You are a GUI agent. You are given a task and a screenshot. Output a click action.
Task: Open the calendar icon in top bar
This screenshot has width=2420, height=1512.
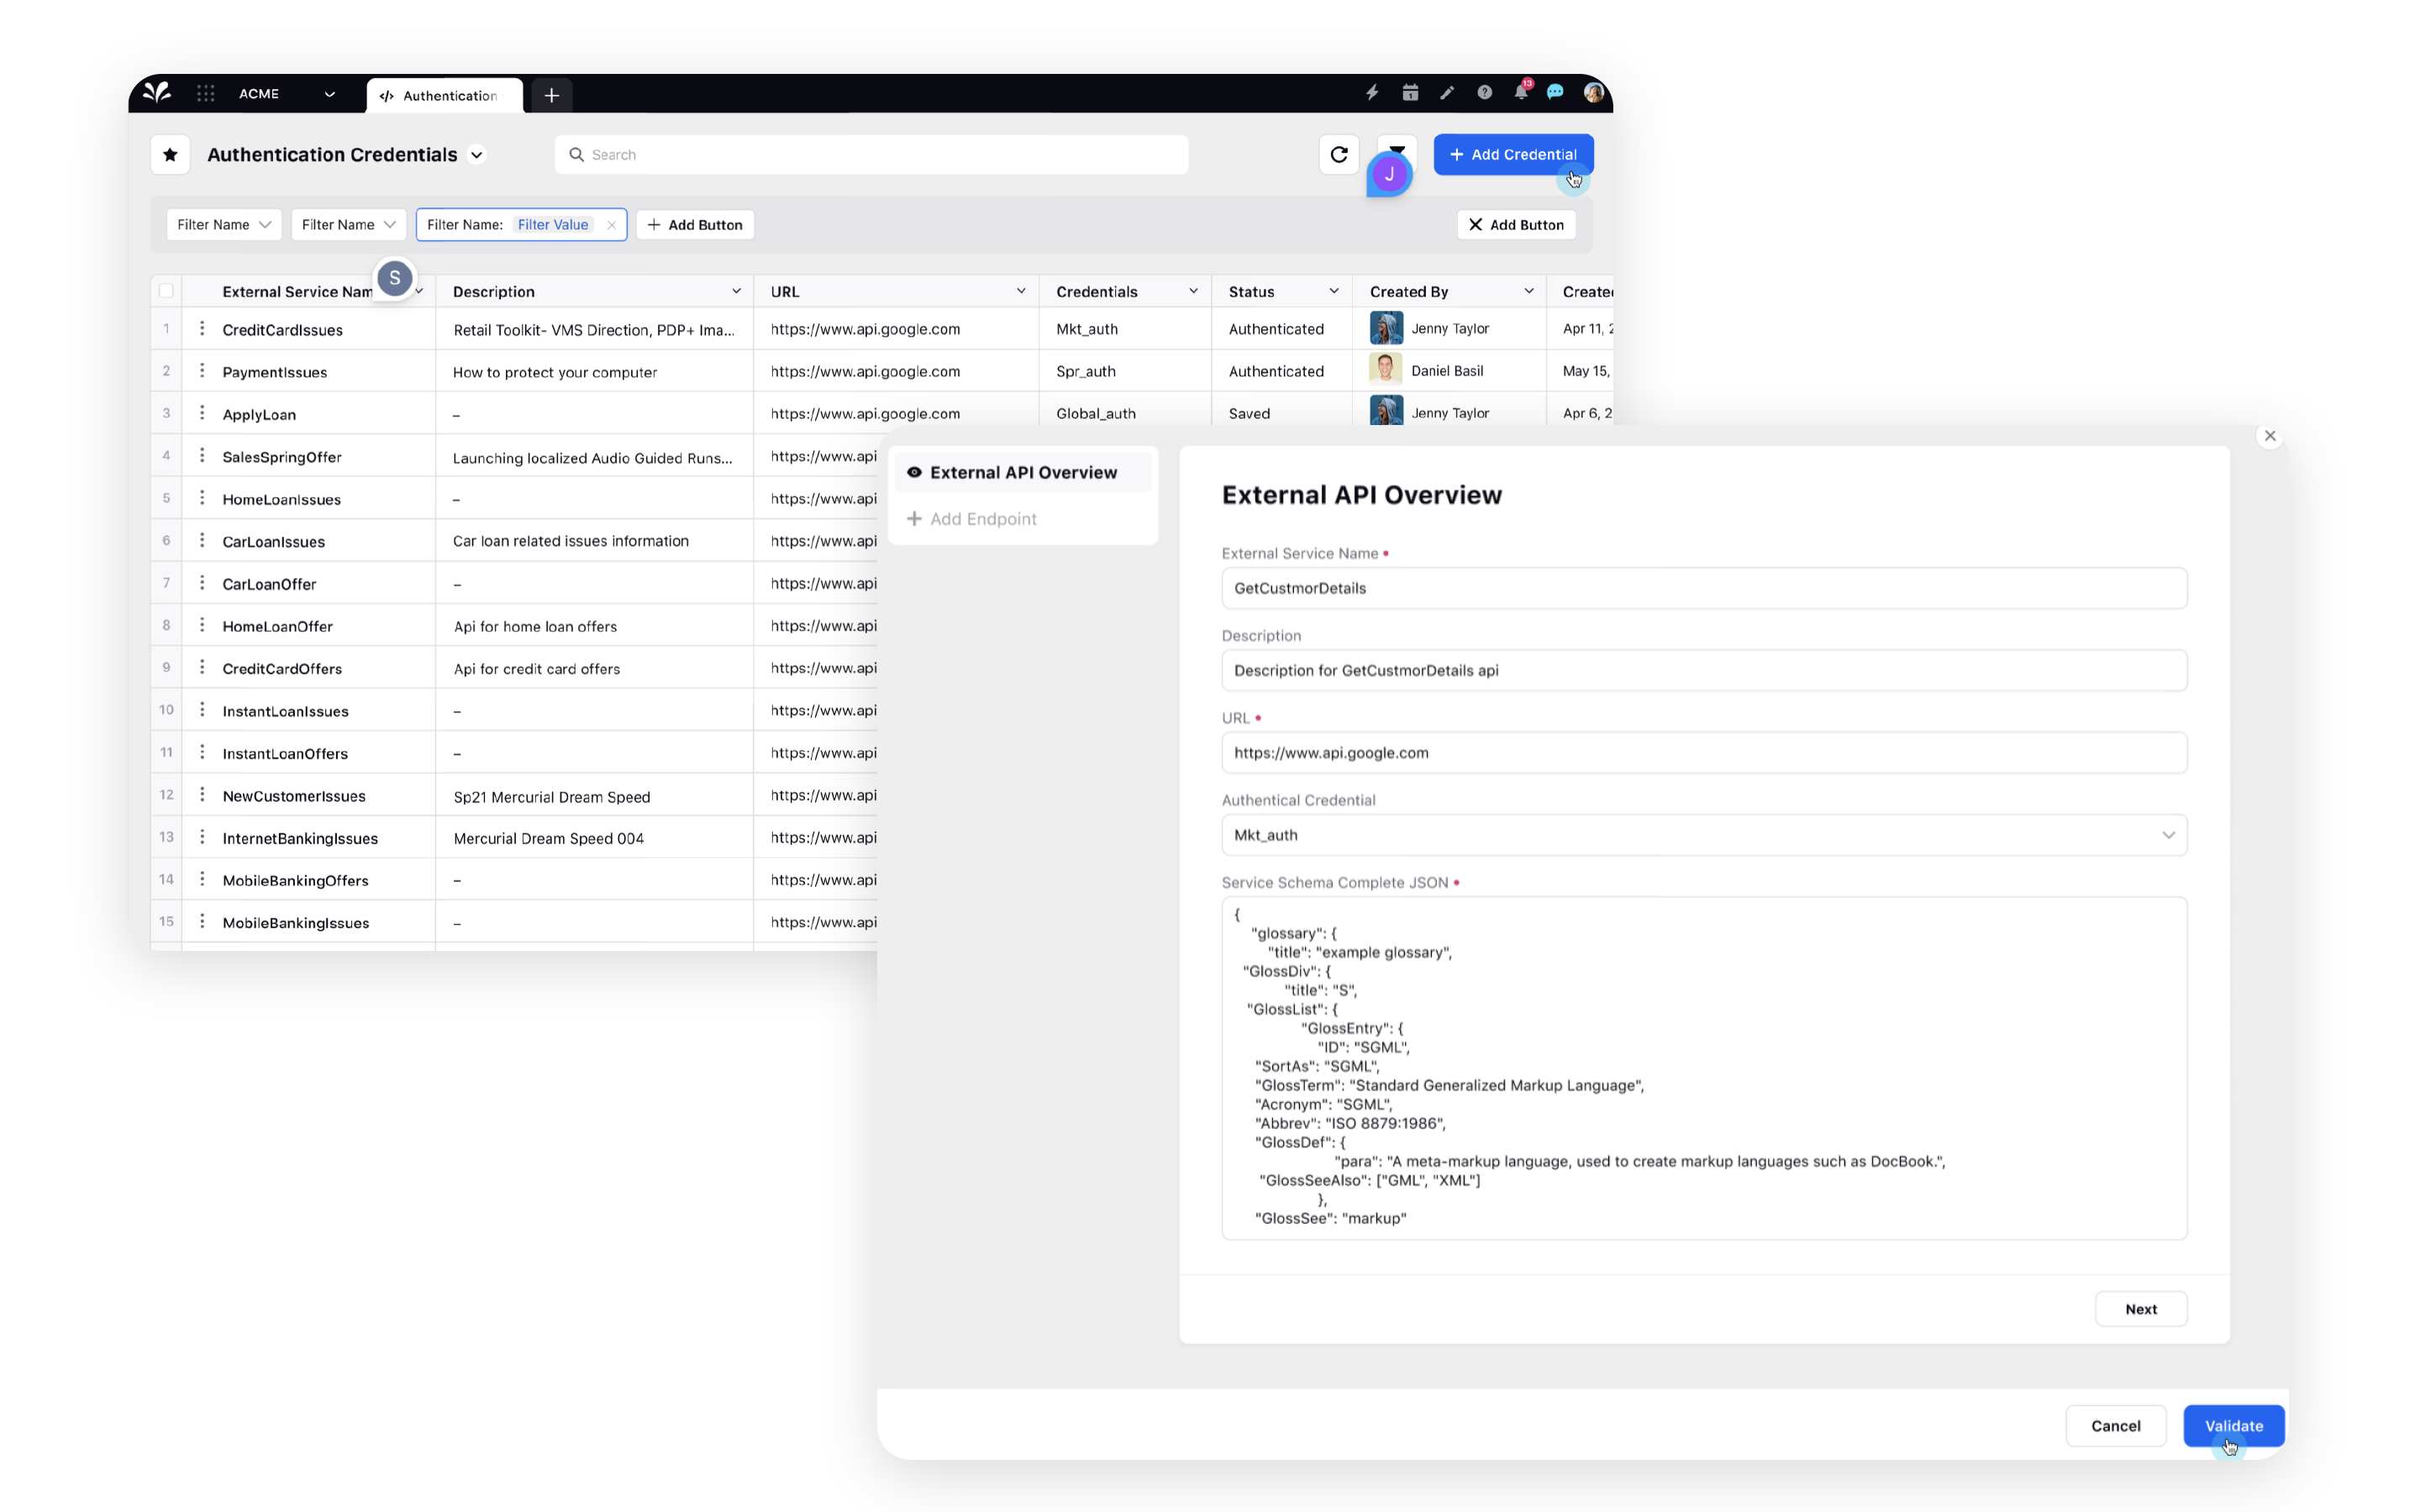tap(1410, 93)
